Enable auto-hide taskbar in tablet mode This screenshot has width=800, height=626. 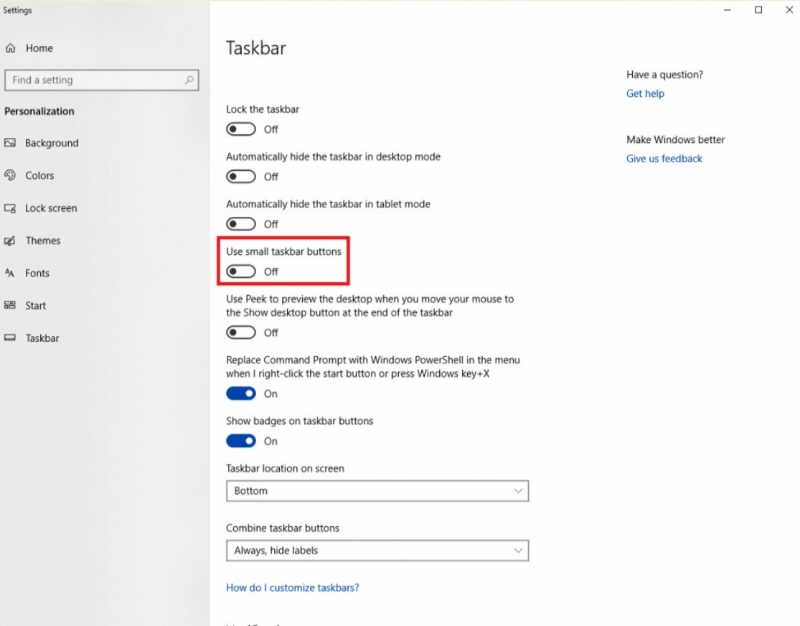(x=241, y=224)
